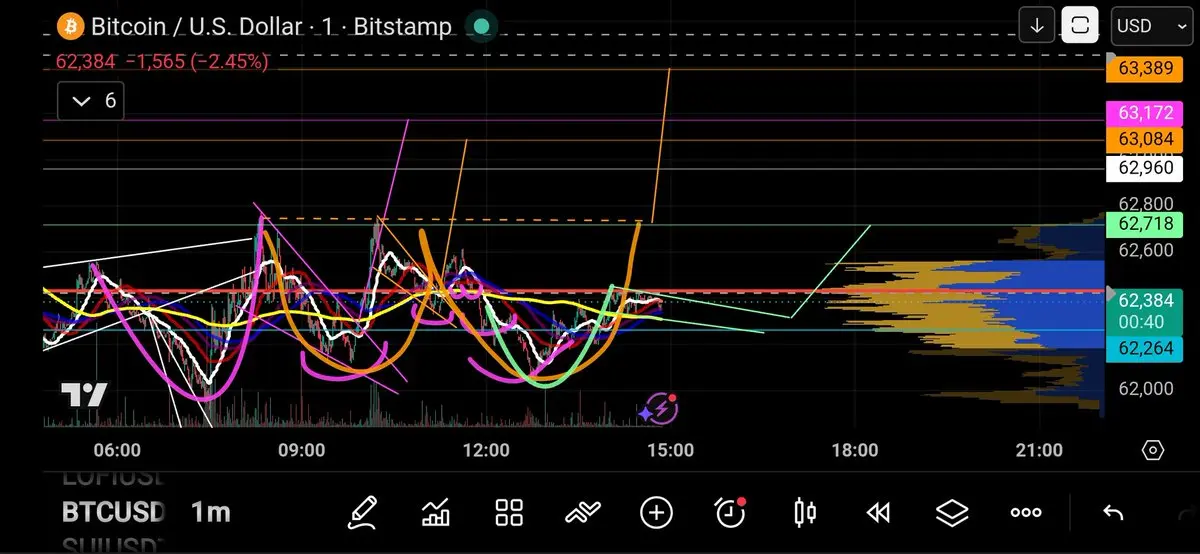The width and height of the screenshot is (1200, 554).
Task: Select the 62,960 white price label
Action: 1145,168
